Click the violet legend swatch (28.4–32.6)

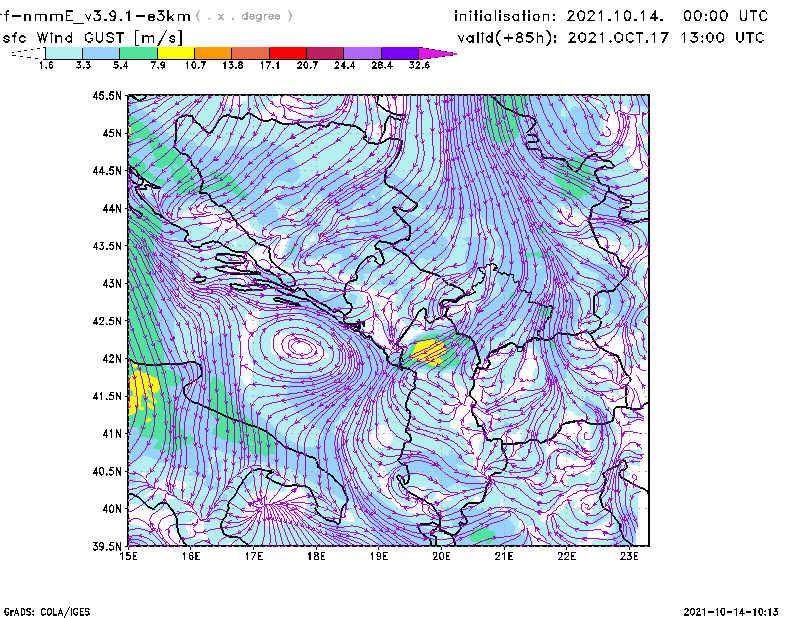pyautogui.click(x=400, y=53)
